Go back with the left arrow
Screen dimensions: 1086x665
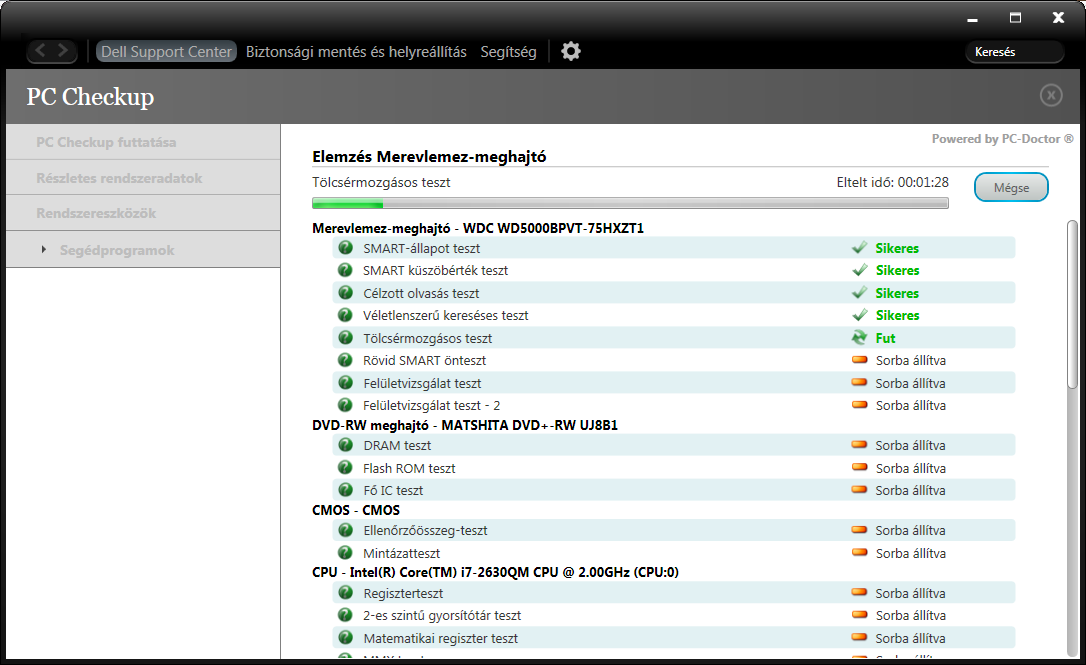tap(40, 51)
